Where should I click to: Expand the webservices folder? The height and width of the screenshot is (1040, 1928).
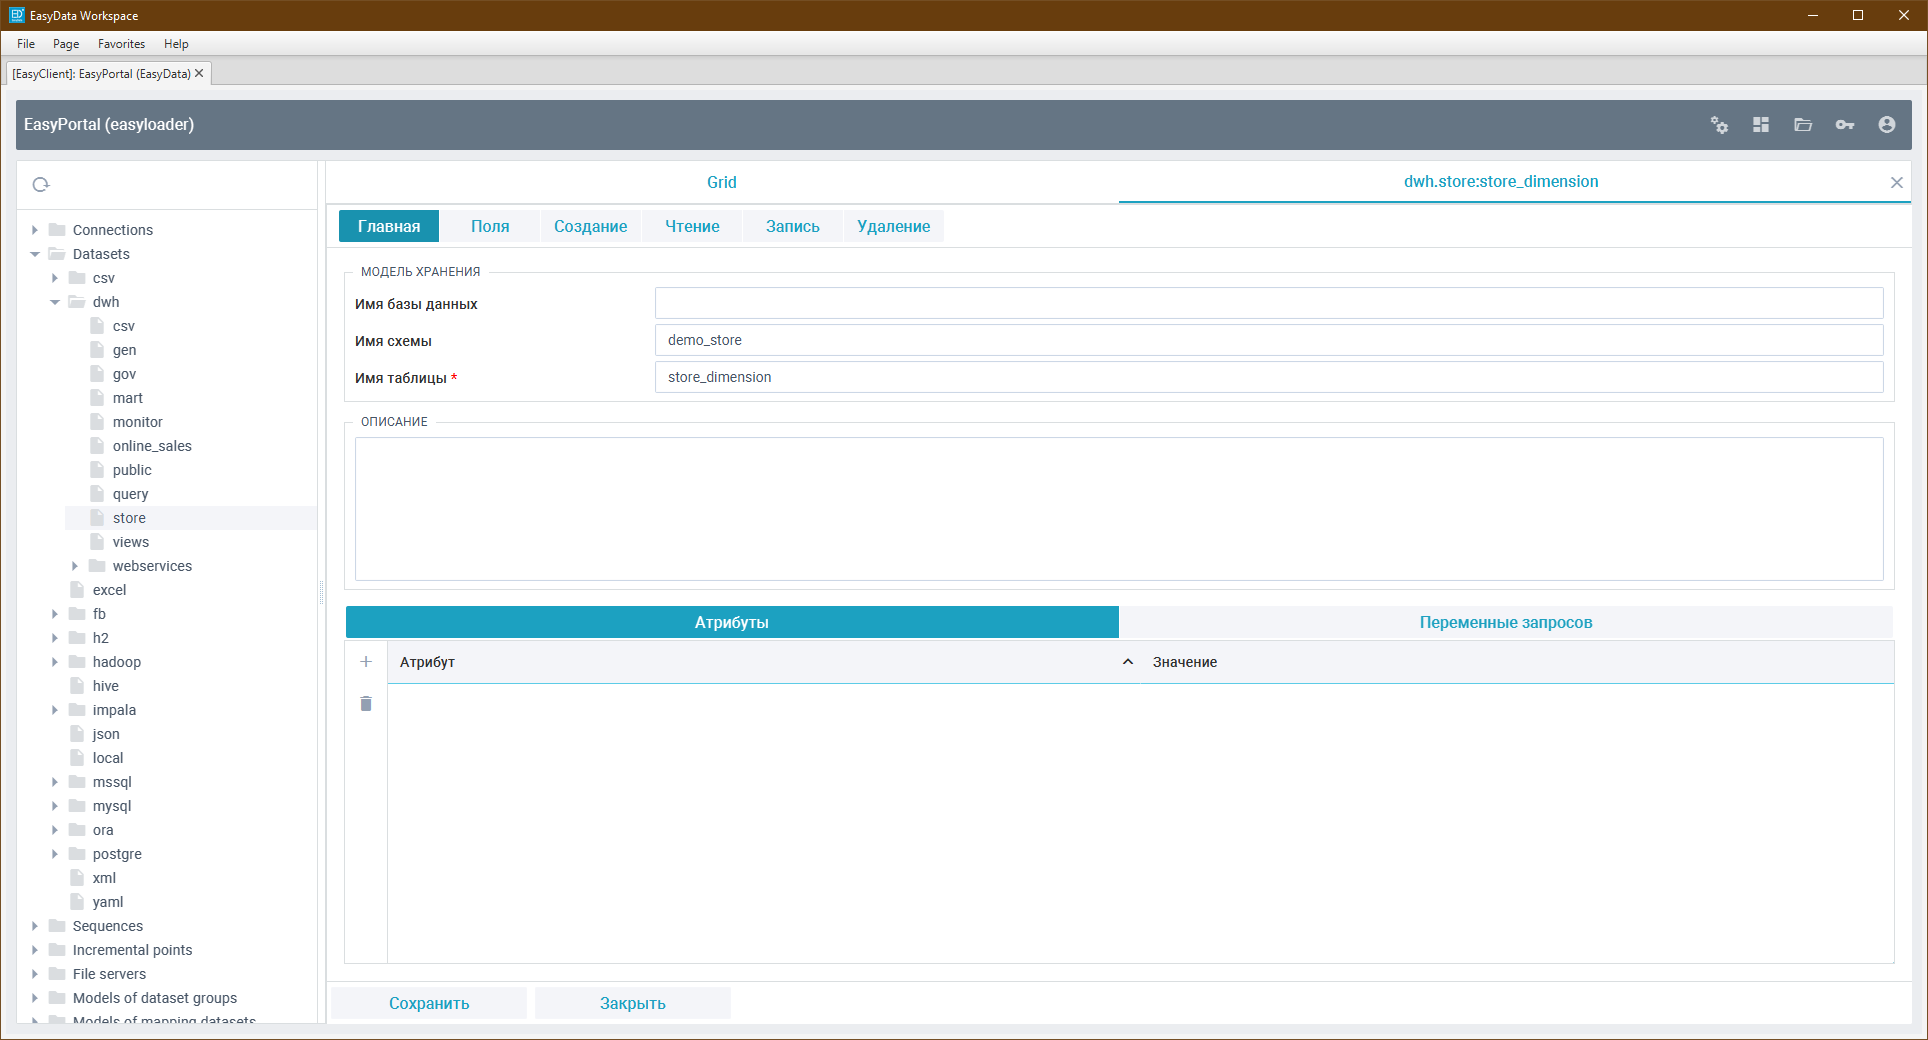(75, 566)
